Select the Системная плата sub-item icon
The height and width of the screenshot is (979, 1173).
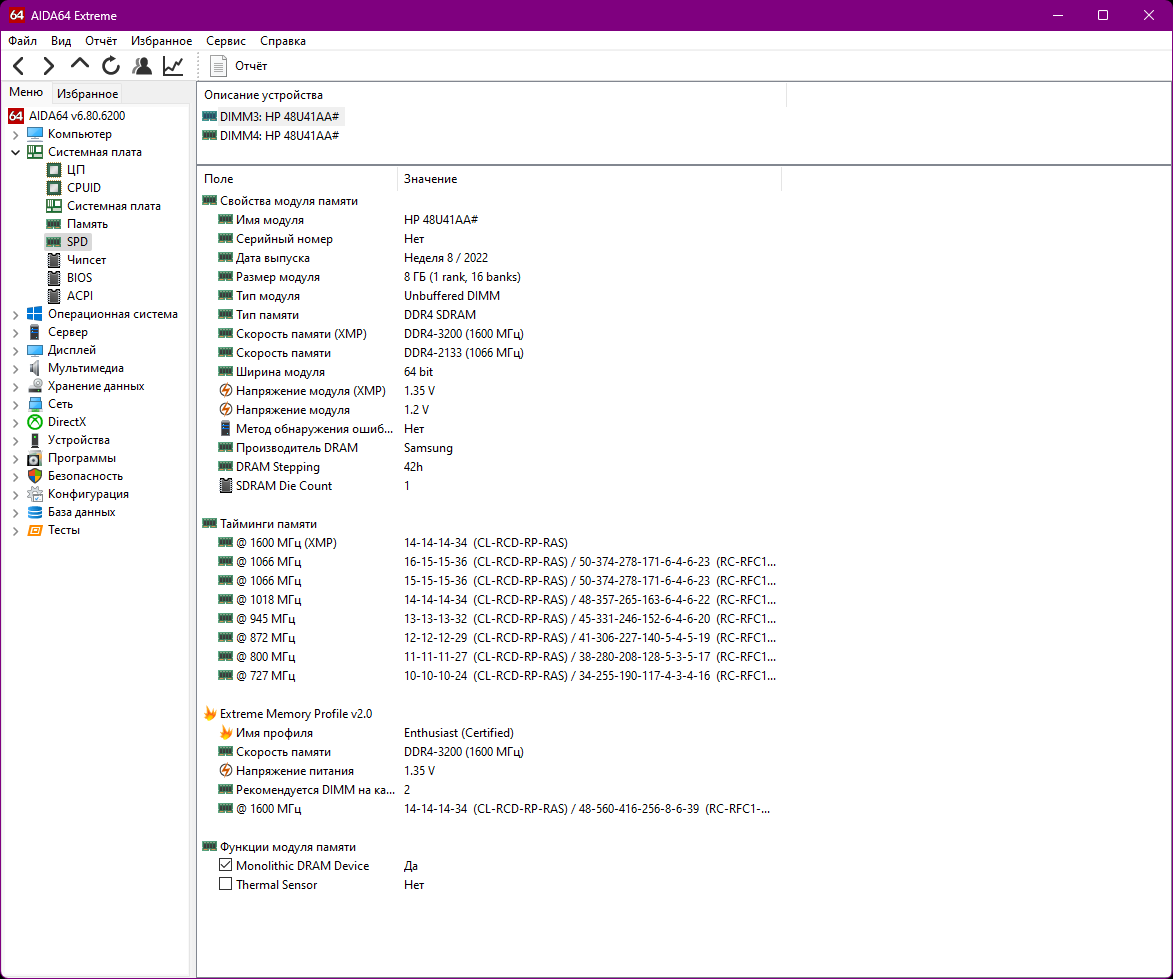click(x=54, y=206)
